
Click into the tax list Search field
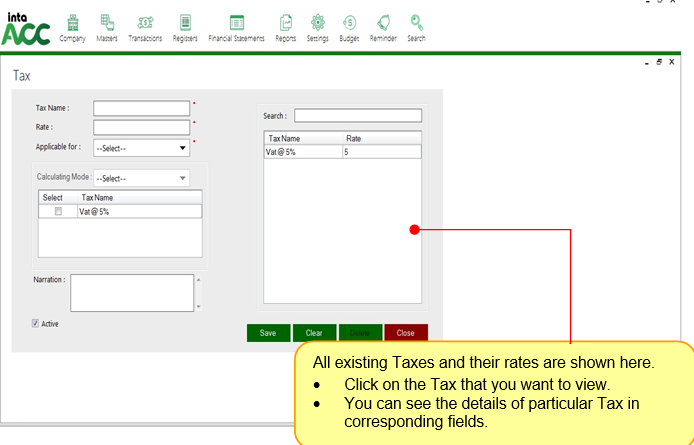tap(357, 116)
